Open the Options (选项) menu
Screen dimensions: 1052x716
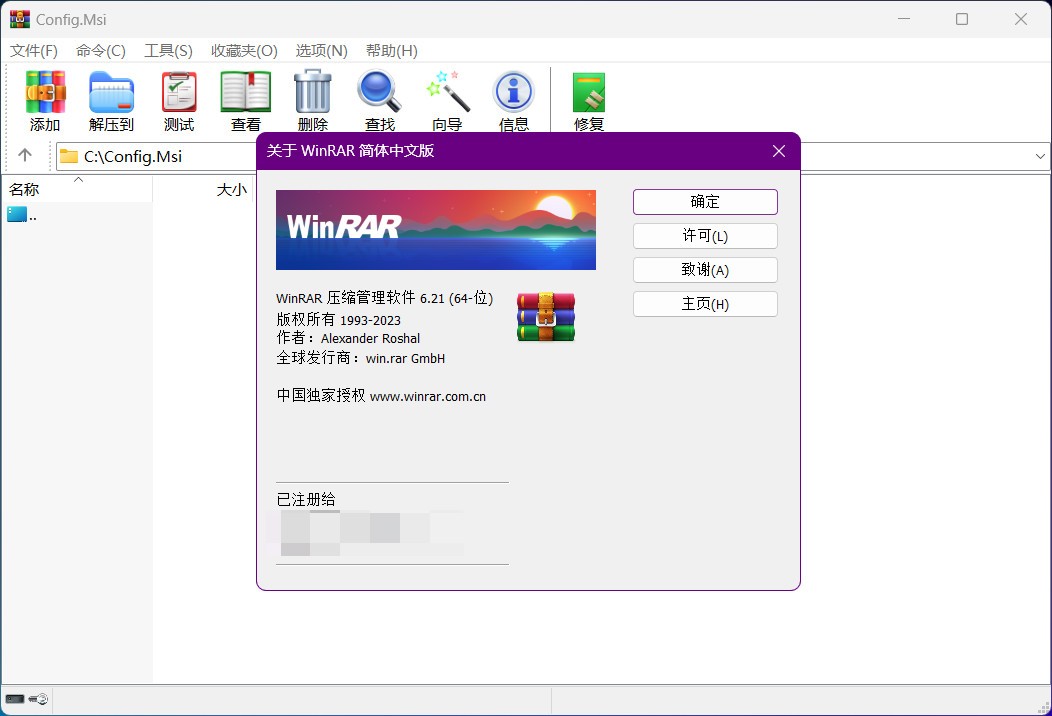(x=321, y=50)
